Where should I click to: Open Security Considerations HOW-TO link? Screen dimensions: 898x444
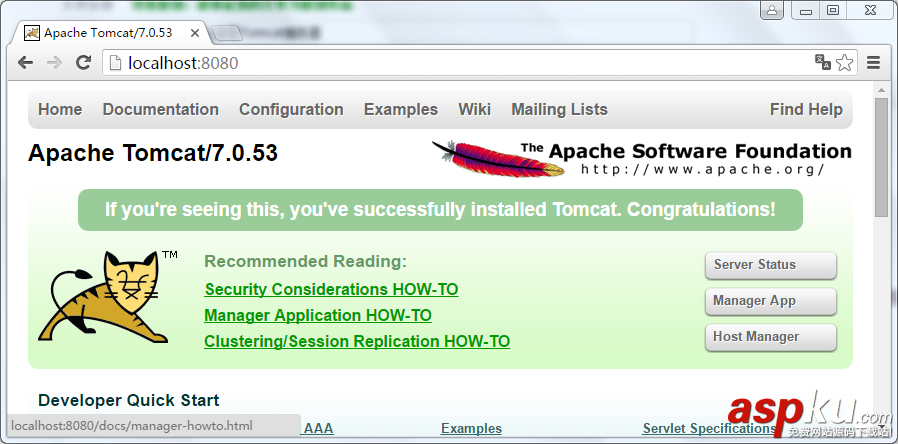[x=331, y=290]
